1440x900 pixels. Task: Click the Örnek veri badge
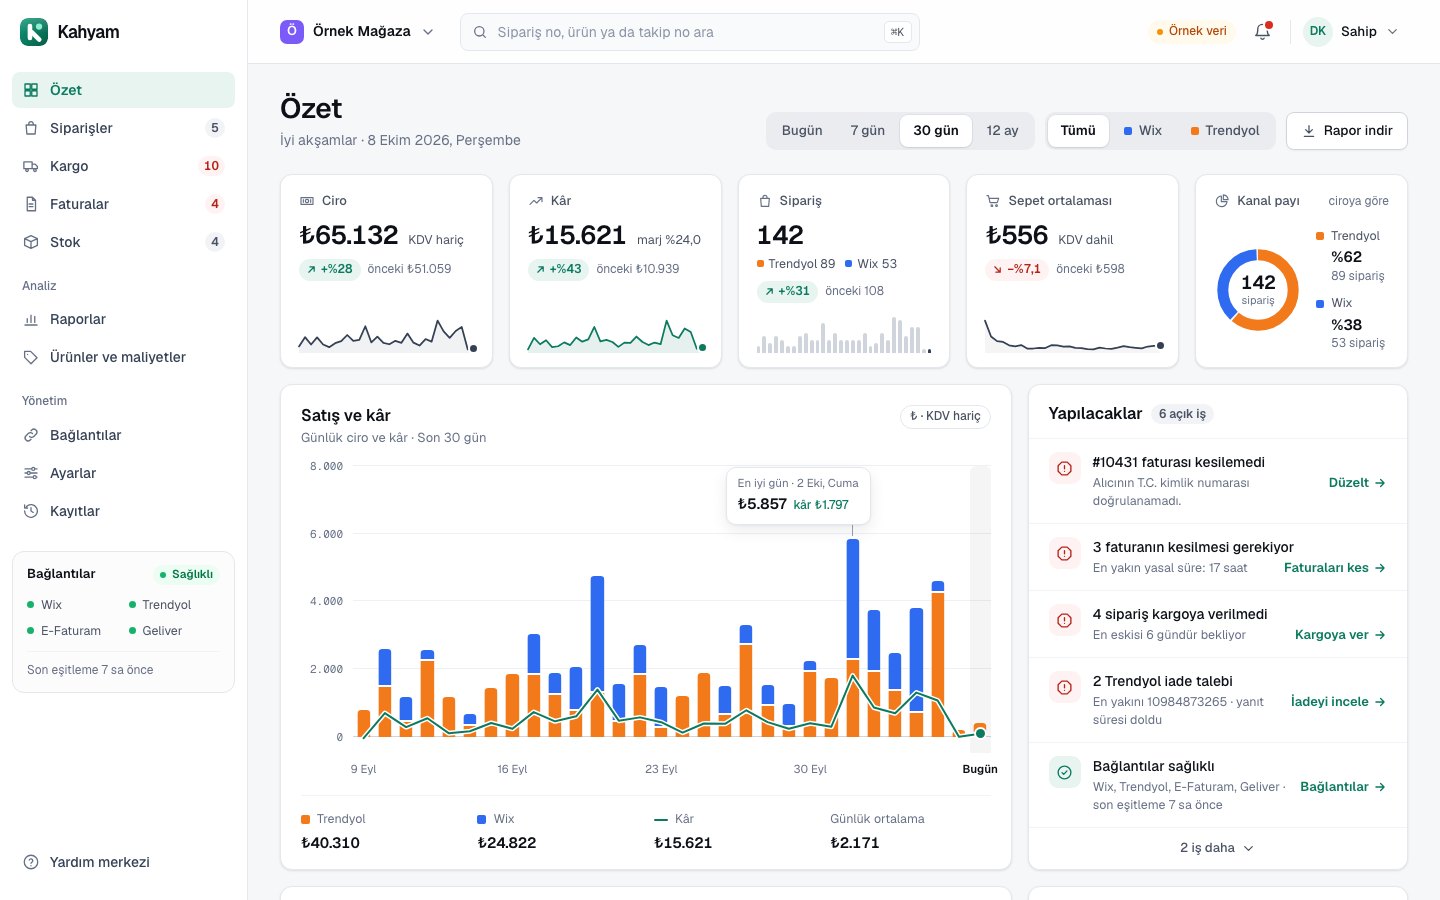tap(1192, 32)
